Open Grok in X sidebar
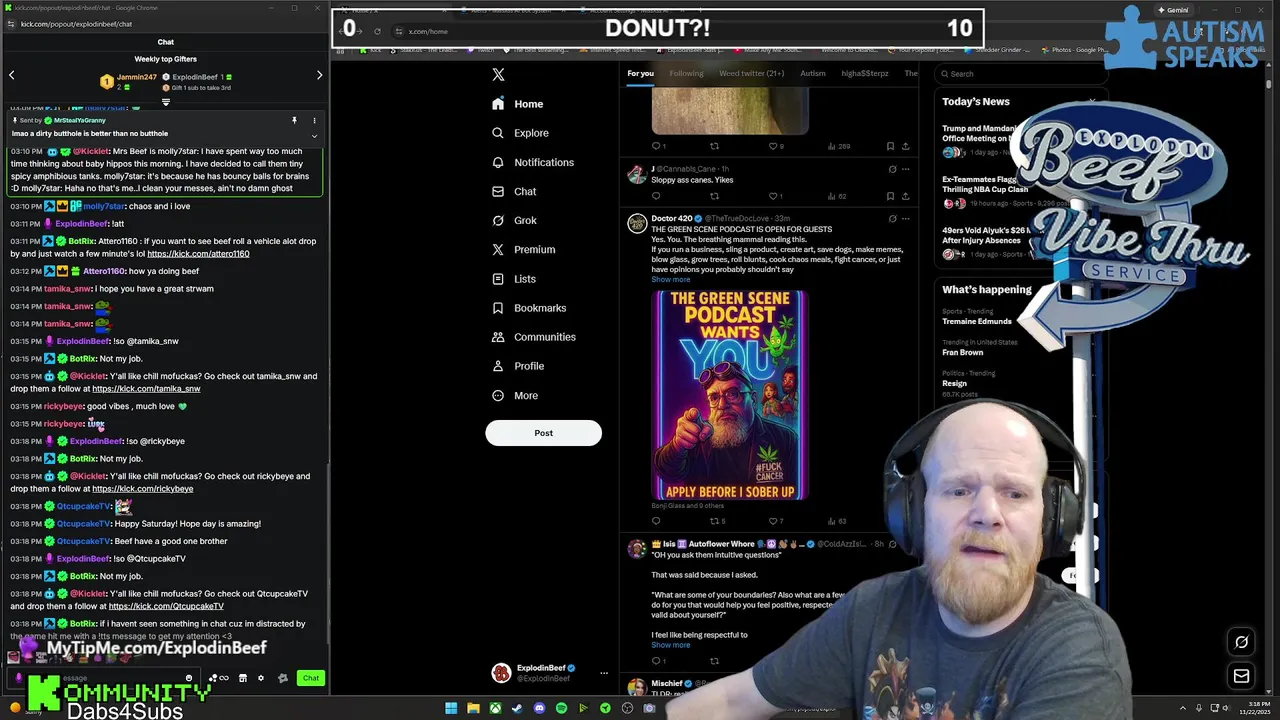1280x720 pixels. (x=514, y=220)
